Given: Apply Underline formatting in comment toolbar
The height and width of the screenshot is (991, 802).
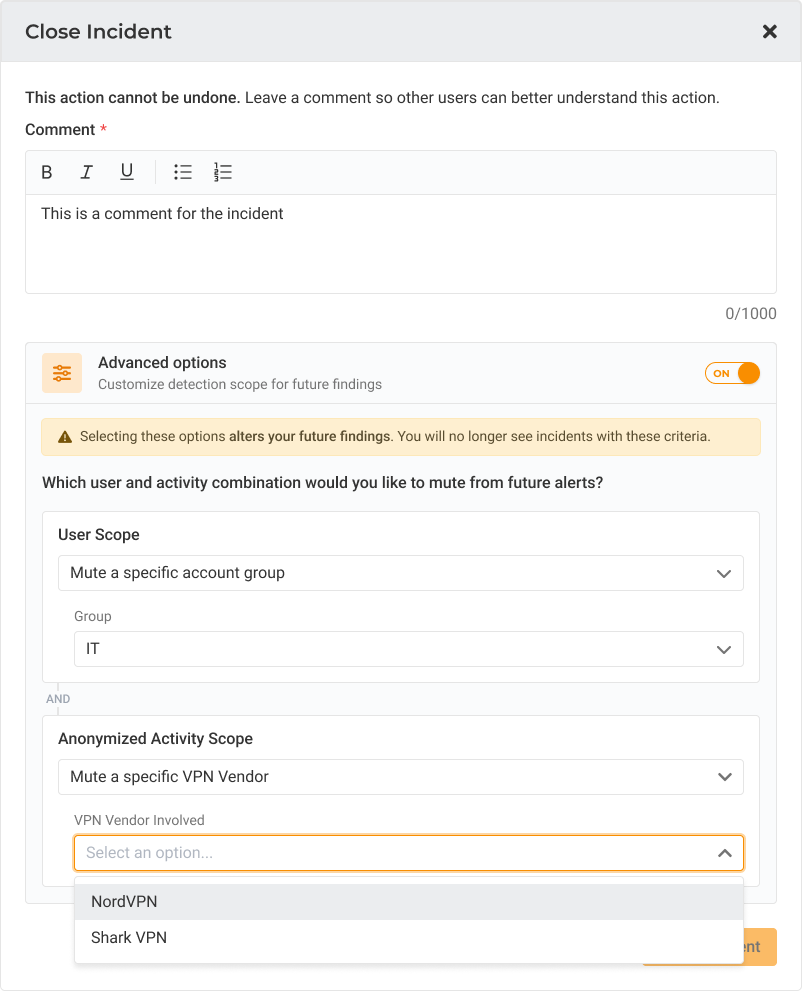Looking at the screenshot, I should pos(127,173).
